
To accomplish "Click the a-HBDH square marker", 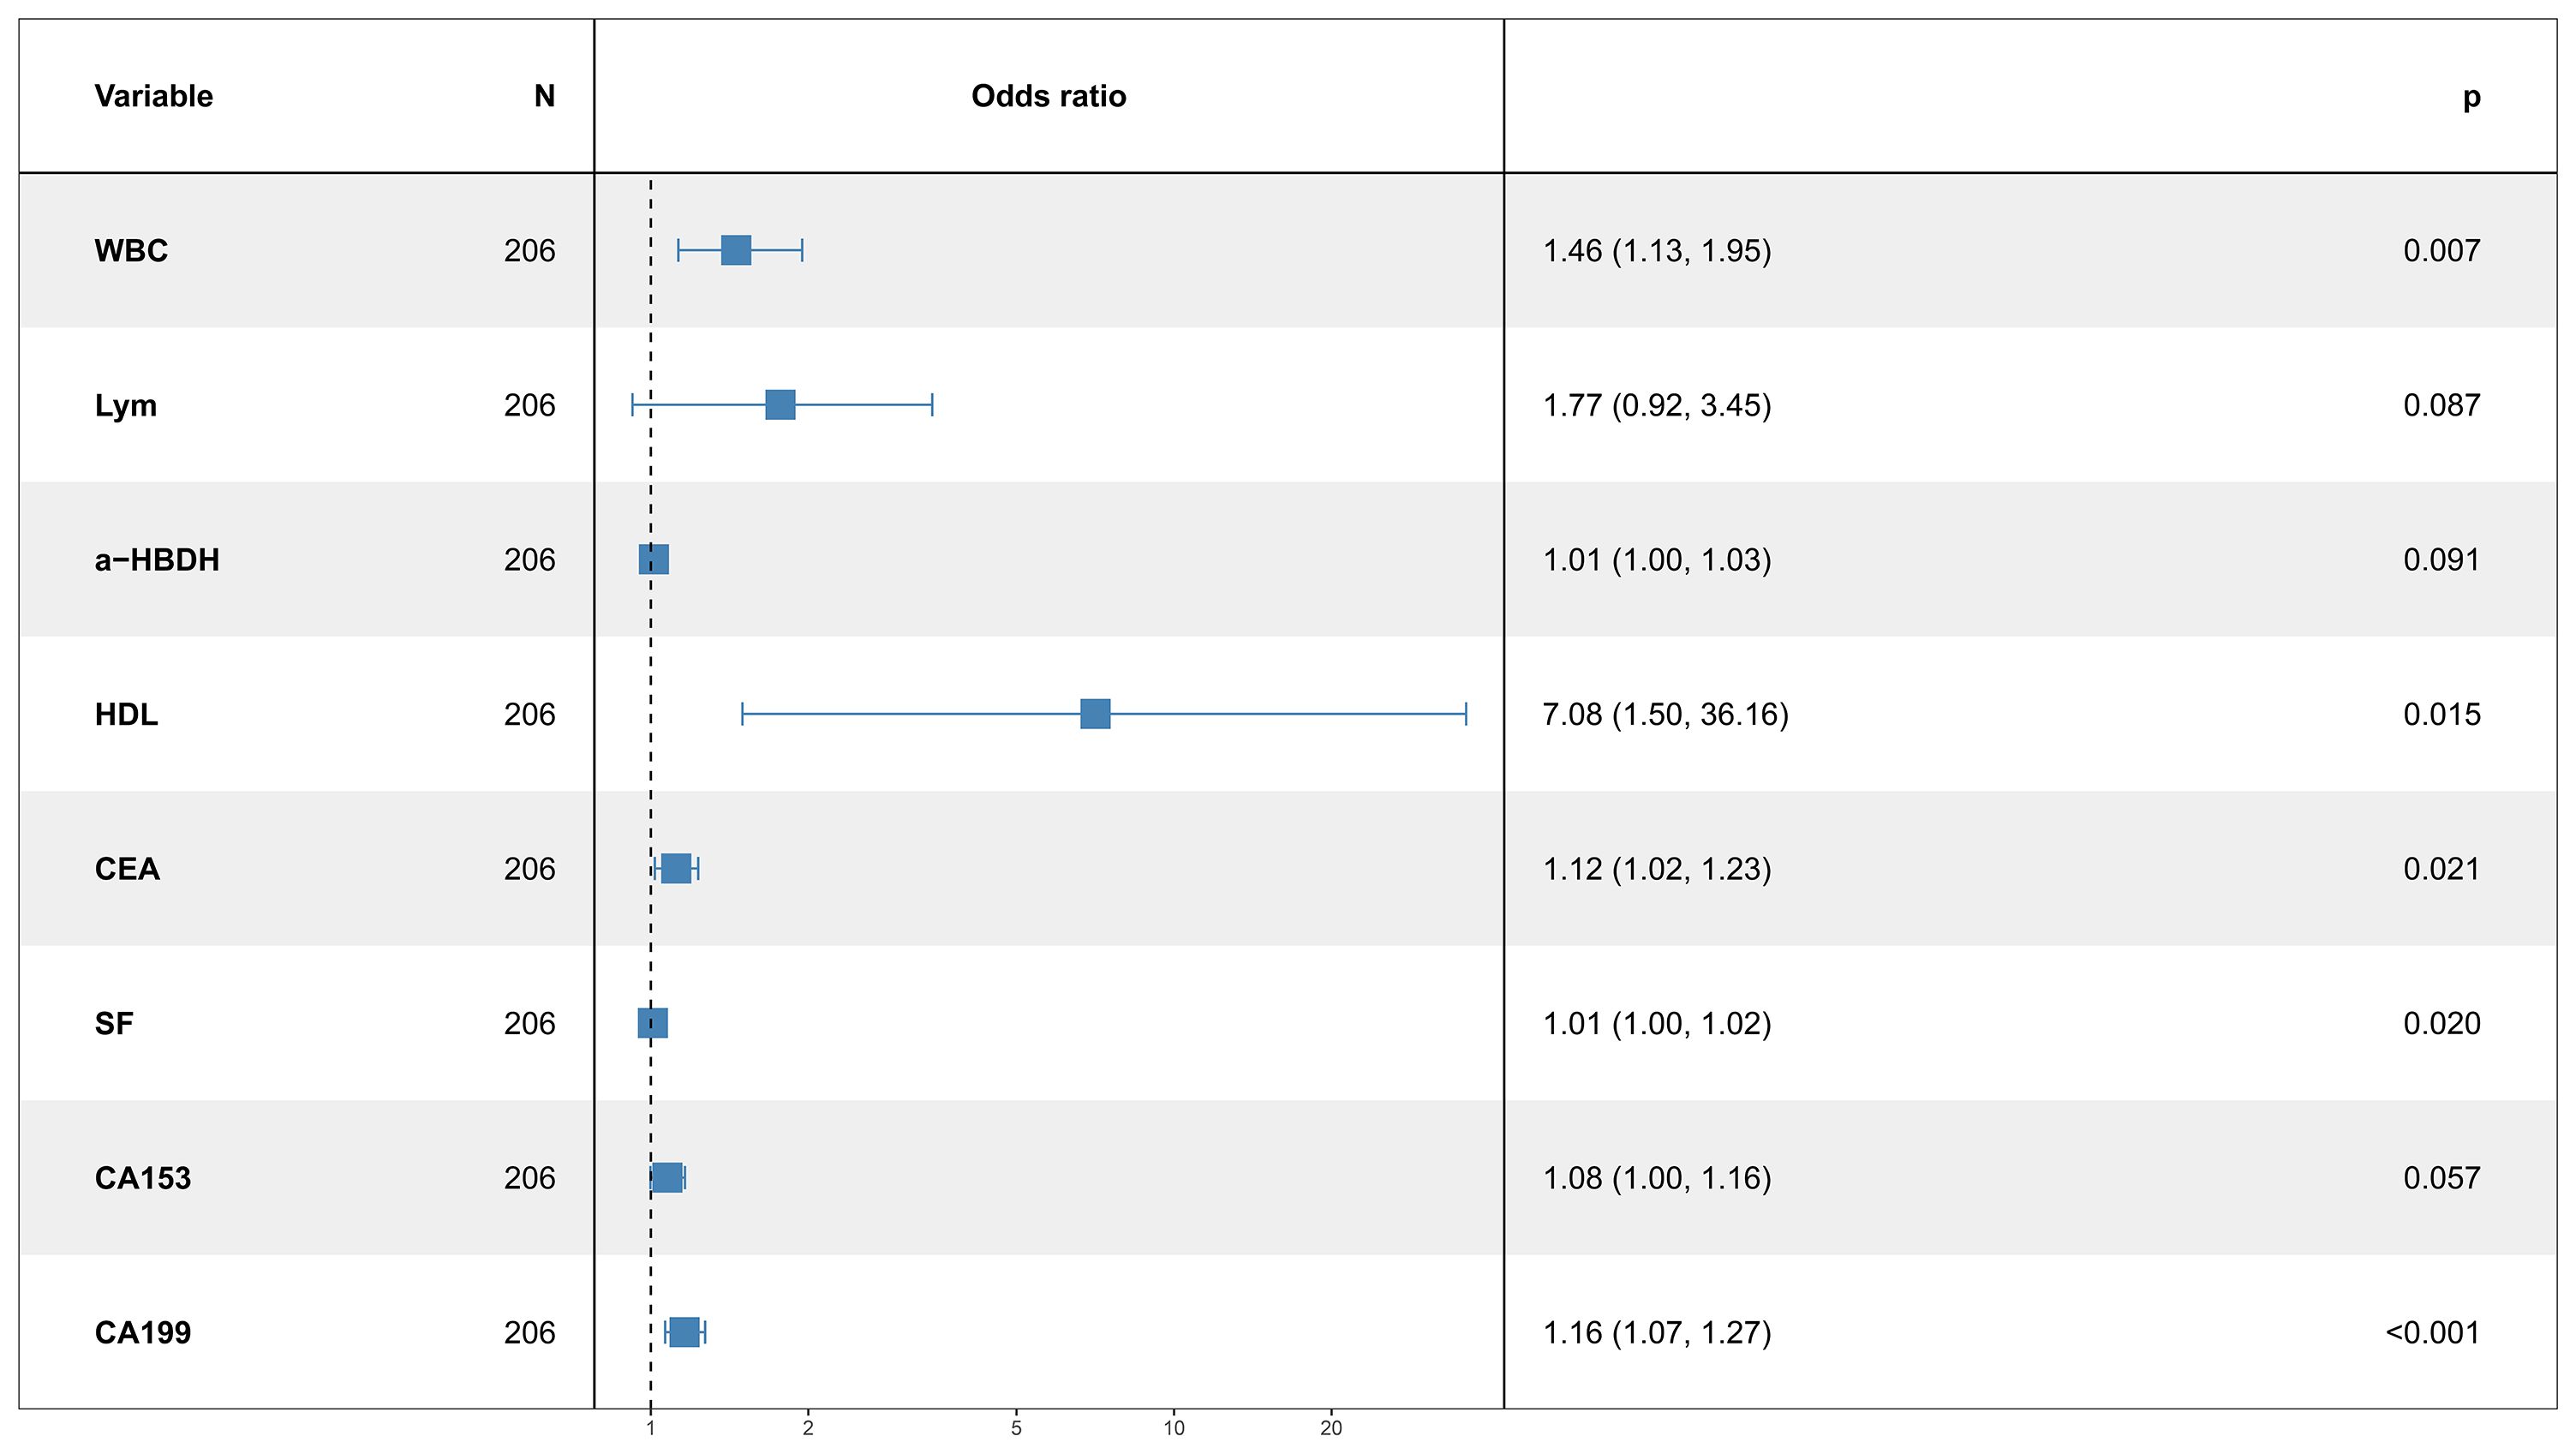I will click(x=654, y=559).
